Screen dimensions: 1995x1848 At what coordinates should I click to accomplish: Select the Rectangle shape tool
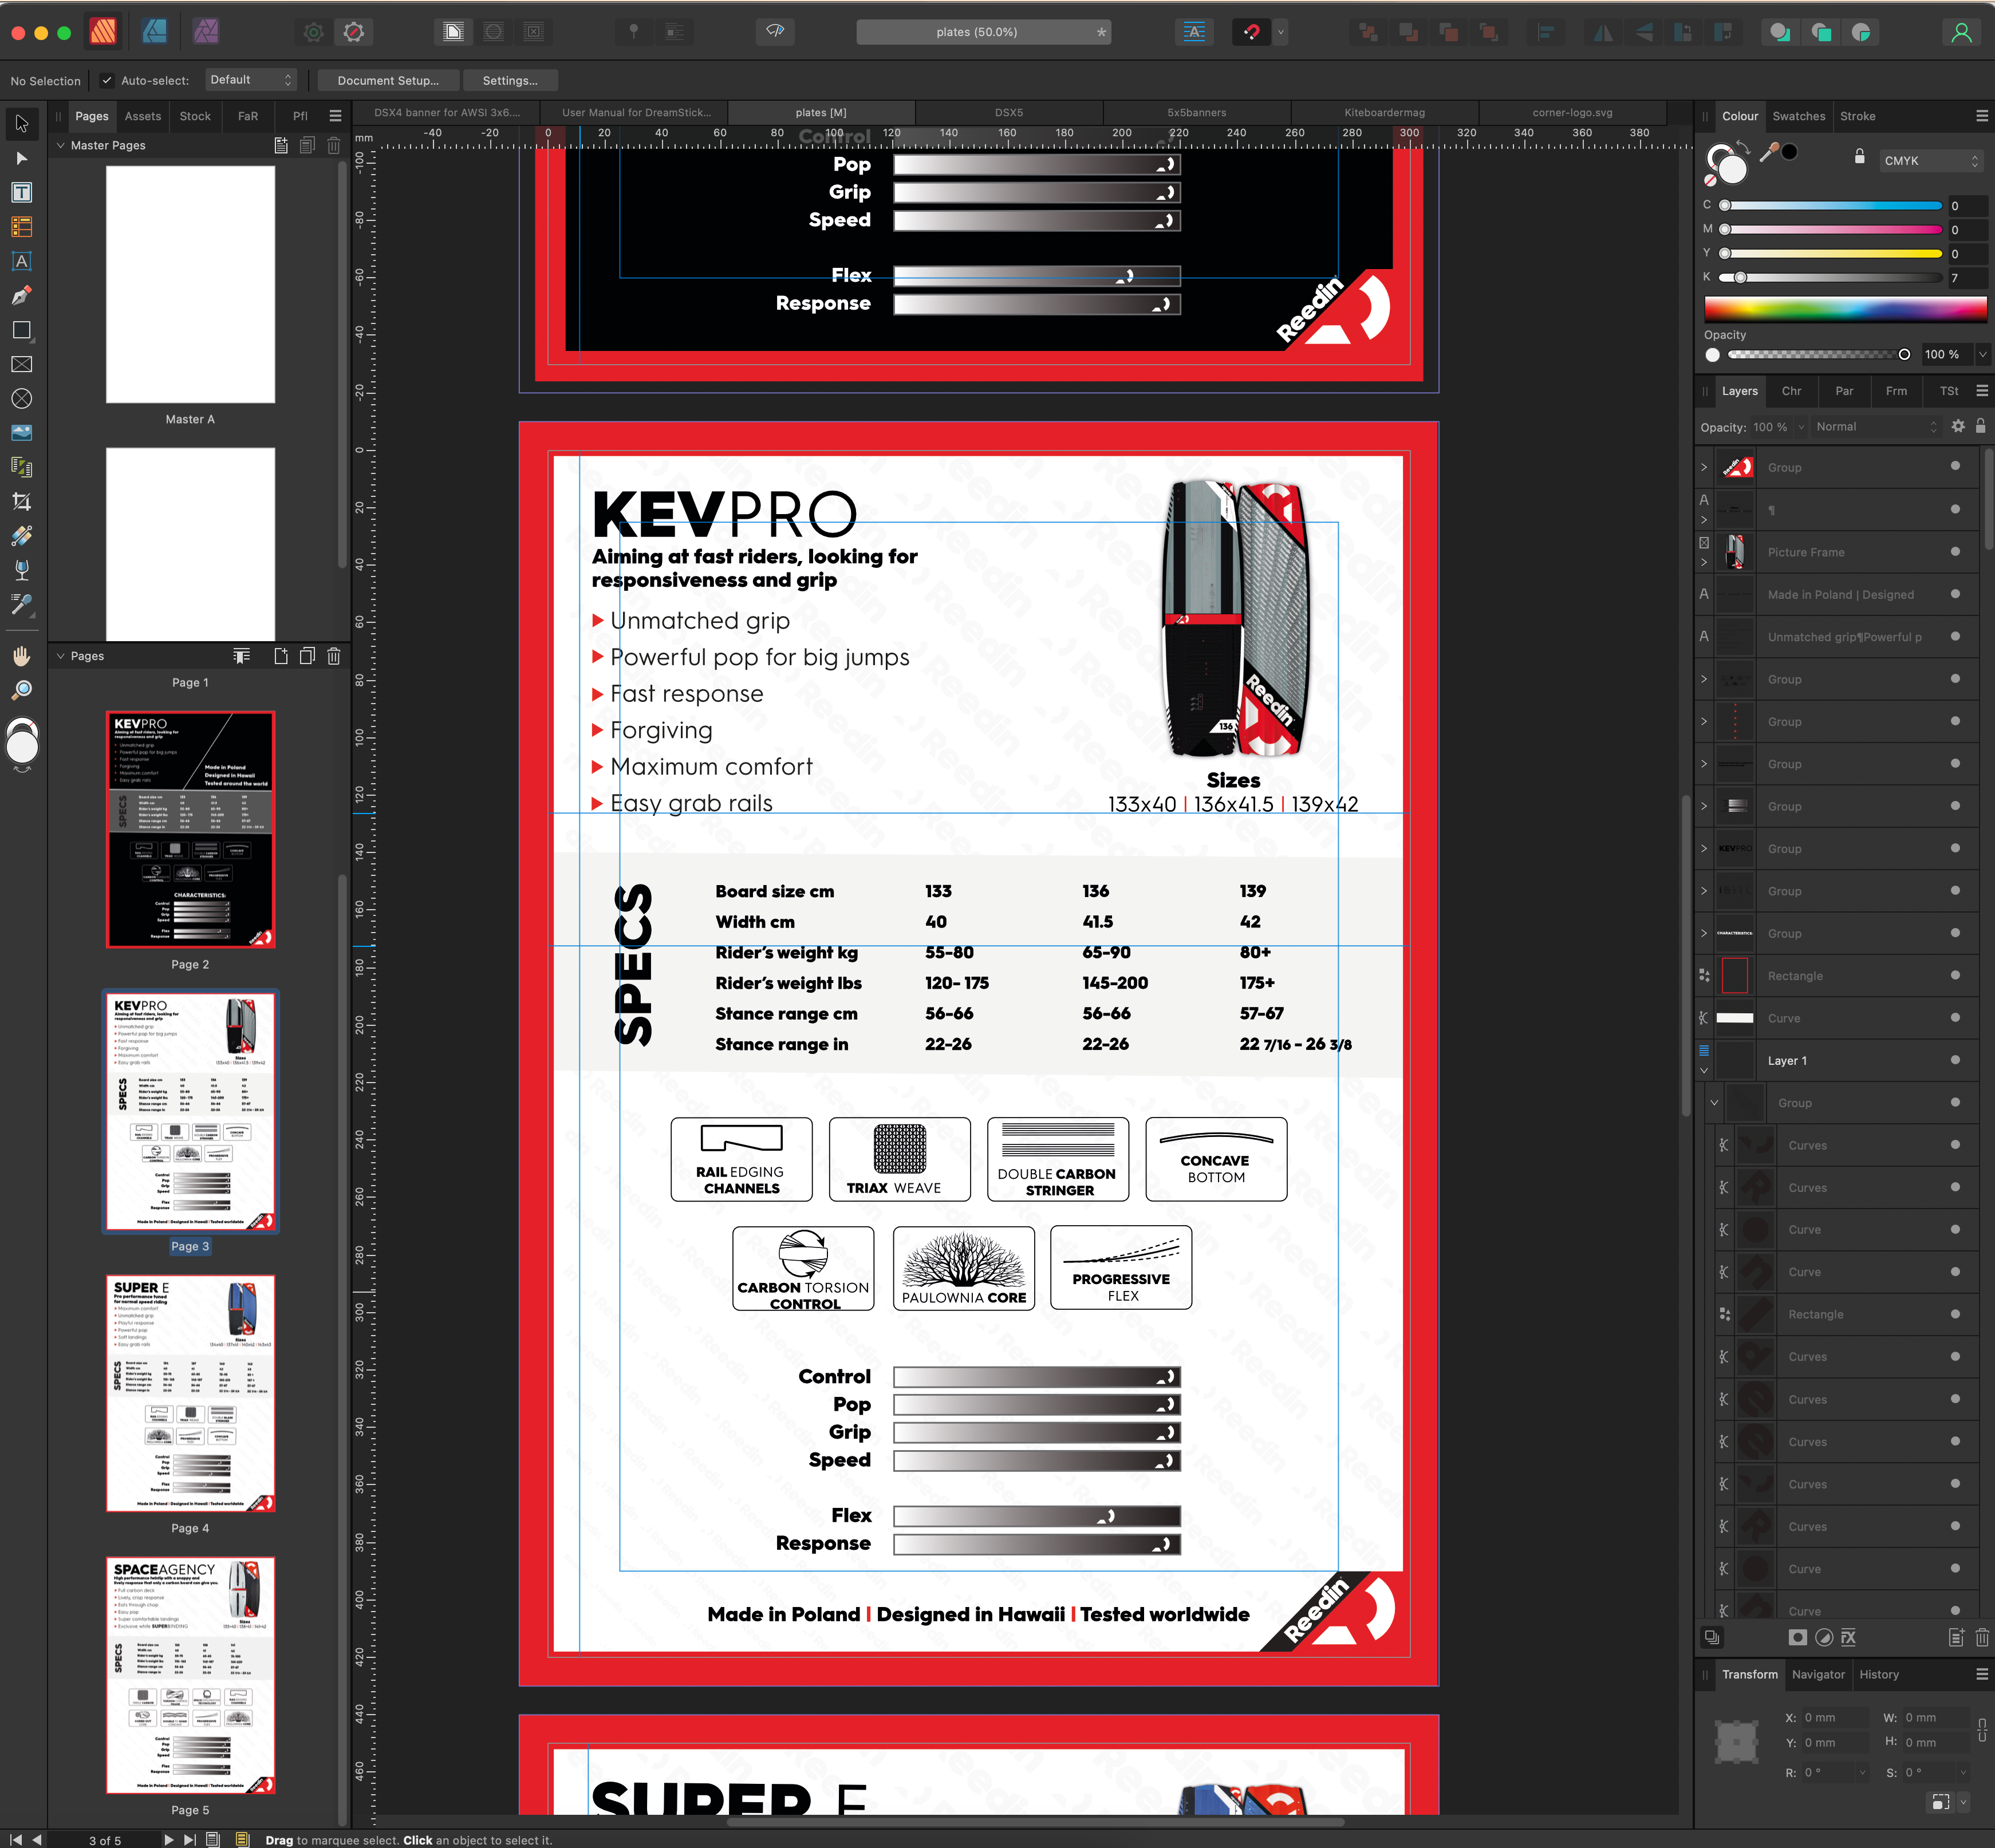click(x=21, y=330)
